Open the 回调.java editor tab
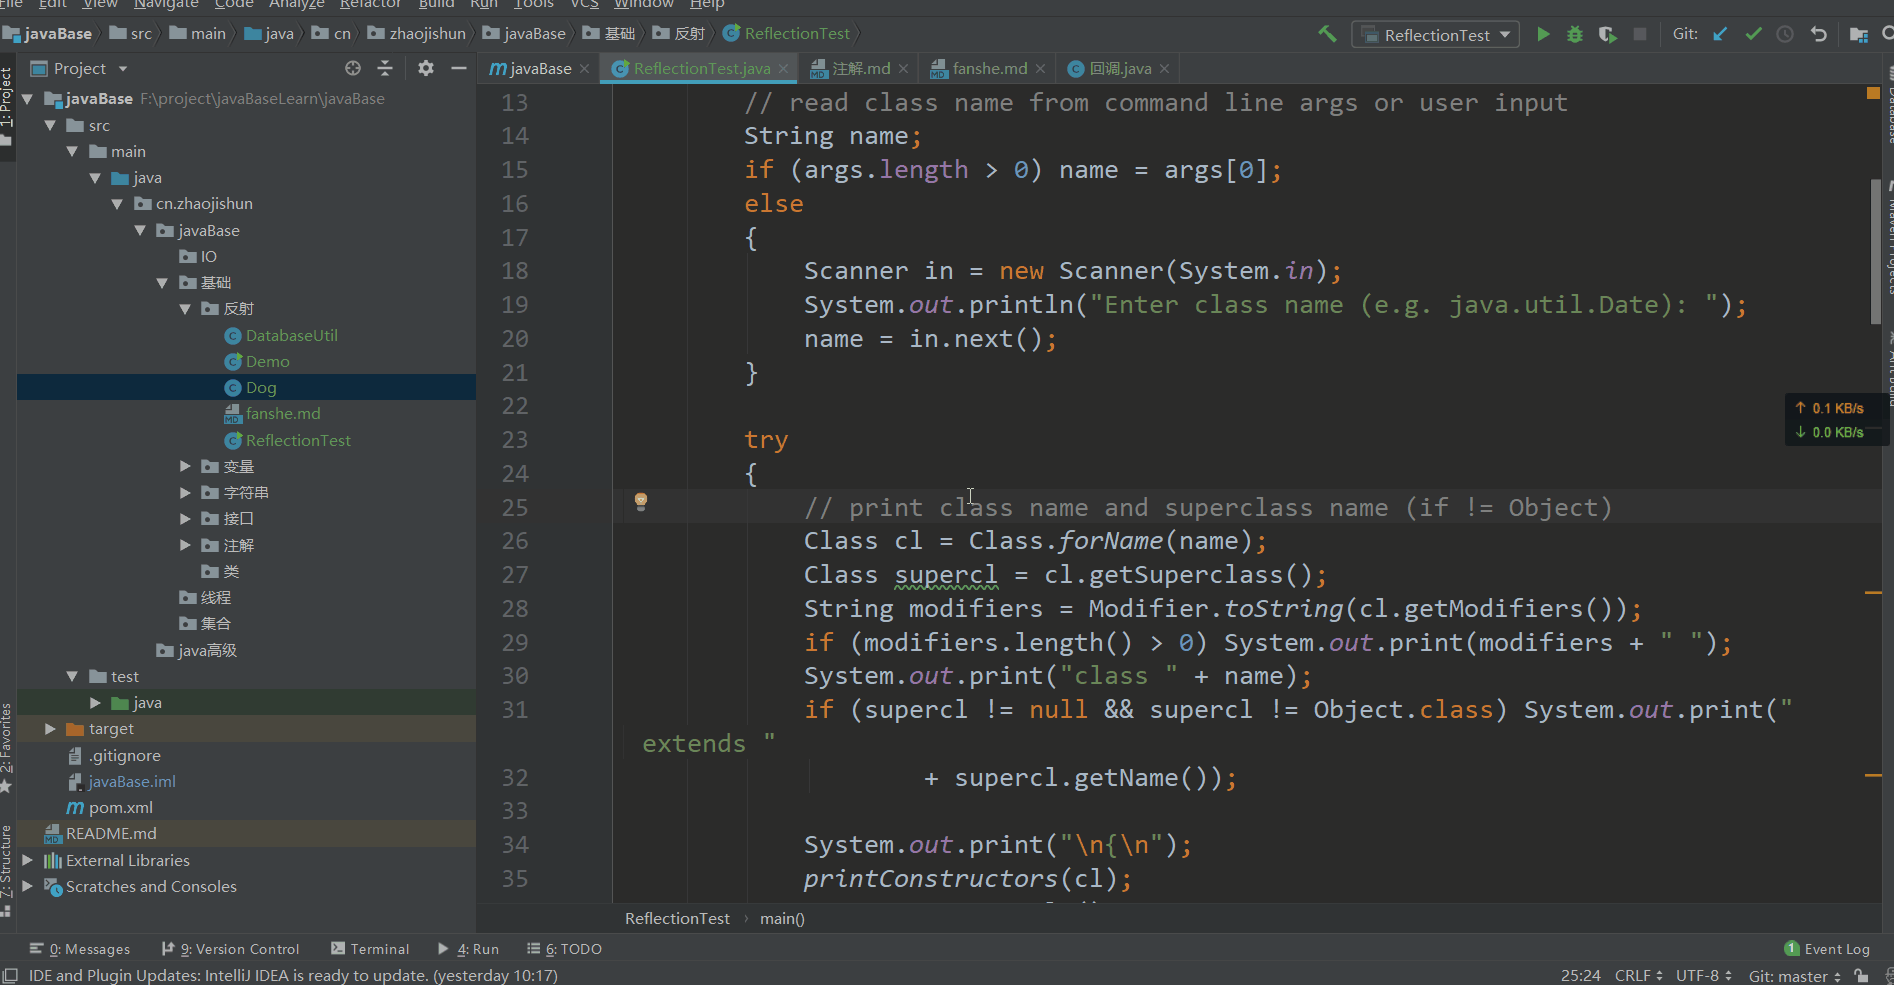The height and width of the screenshot is (985, 1894). [1119, 68]
